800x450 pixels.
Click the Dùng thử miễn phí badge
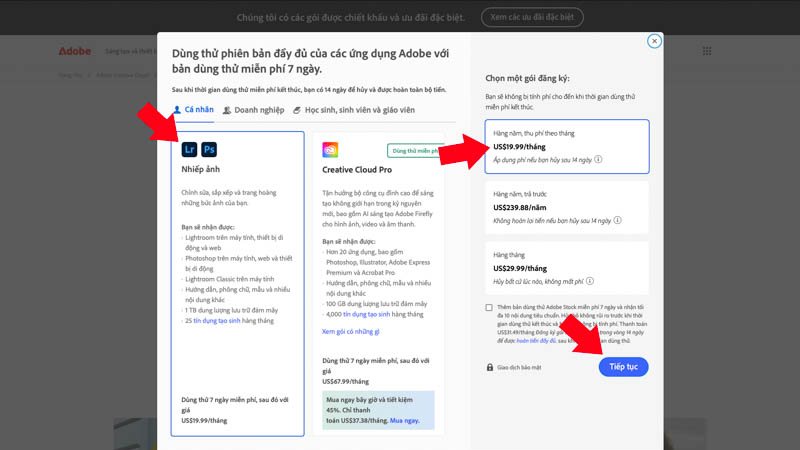(415, 151)
